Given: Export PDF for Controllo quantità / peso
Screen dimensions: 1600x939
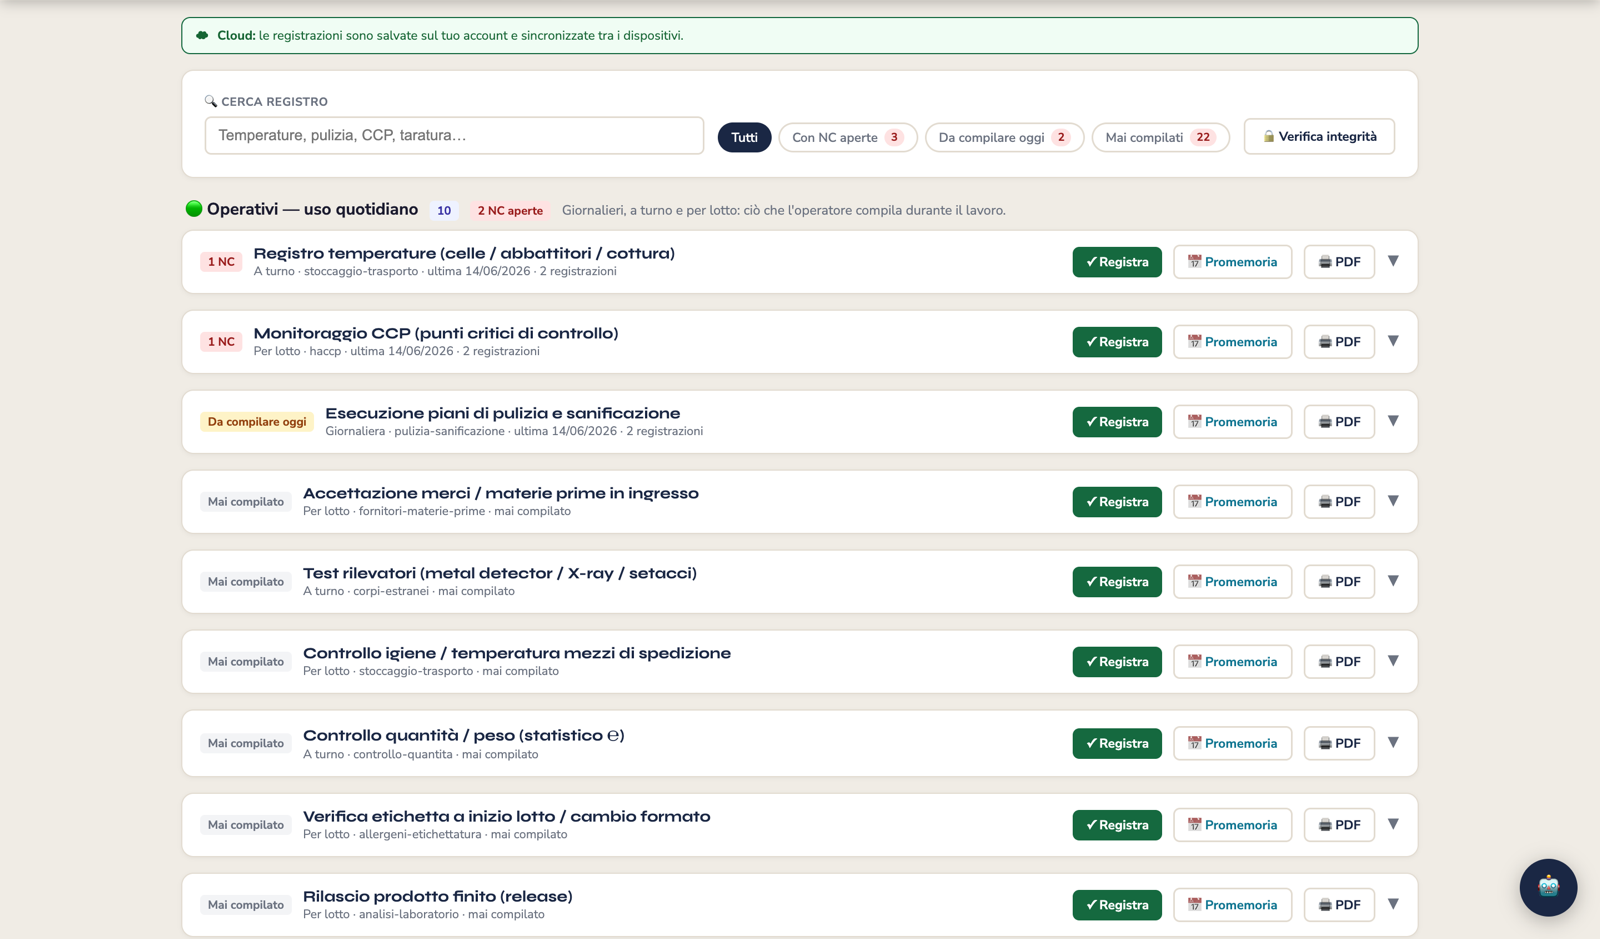Looking at the screenshot, I should point(1339,743).
